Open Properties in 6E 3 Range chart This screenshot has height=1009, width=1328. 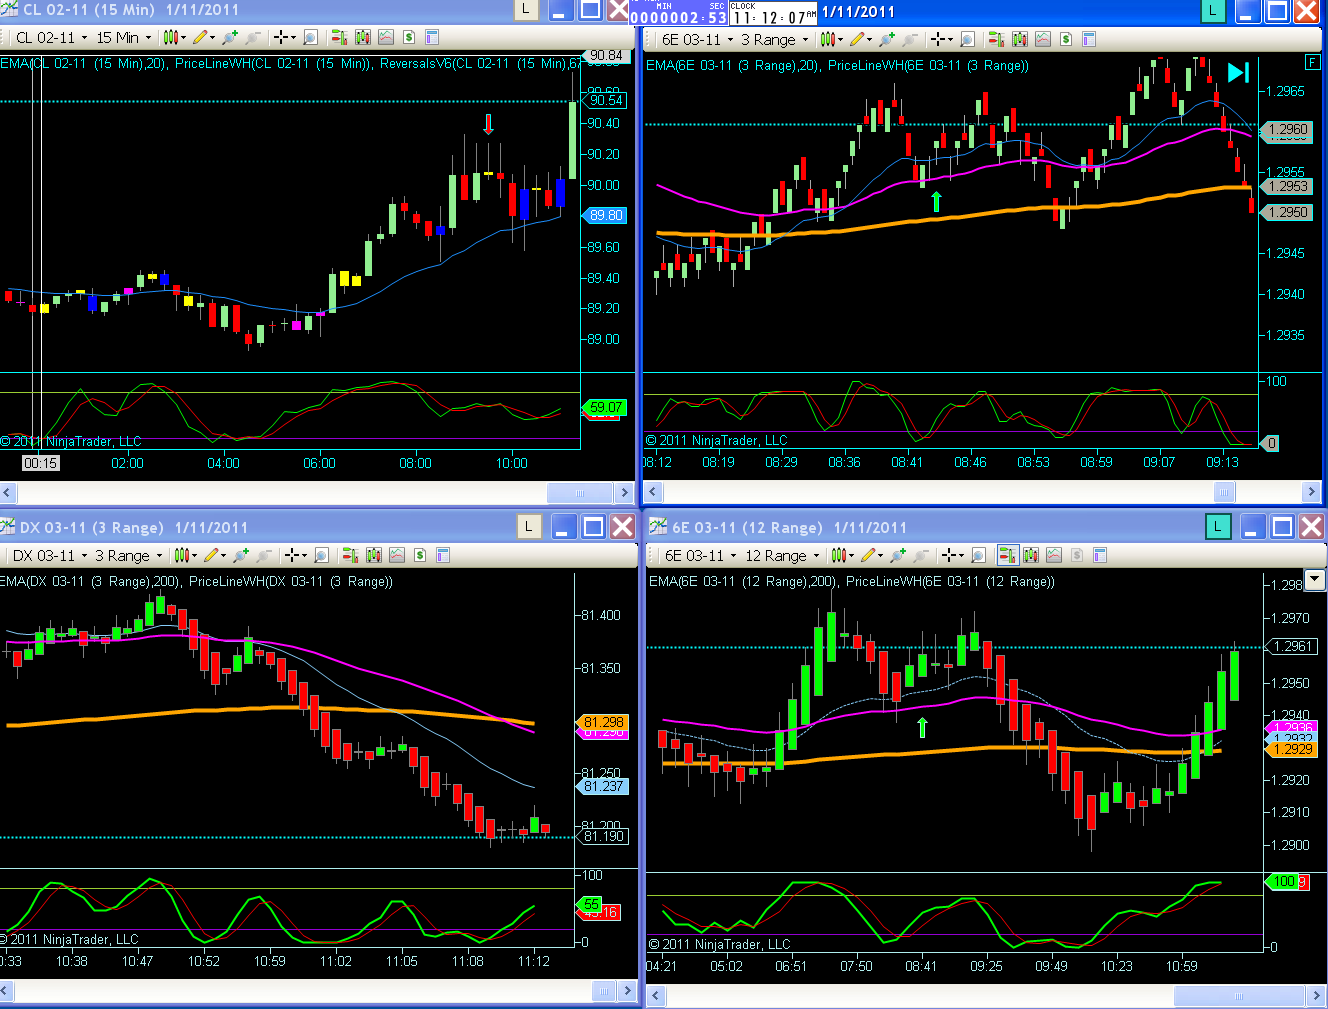[x=1089, y=39]
